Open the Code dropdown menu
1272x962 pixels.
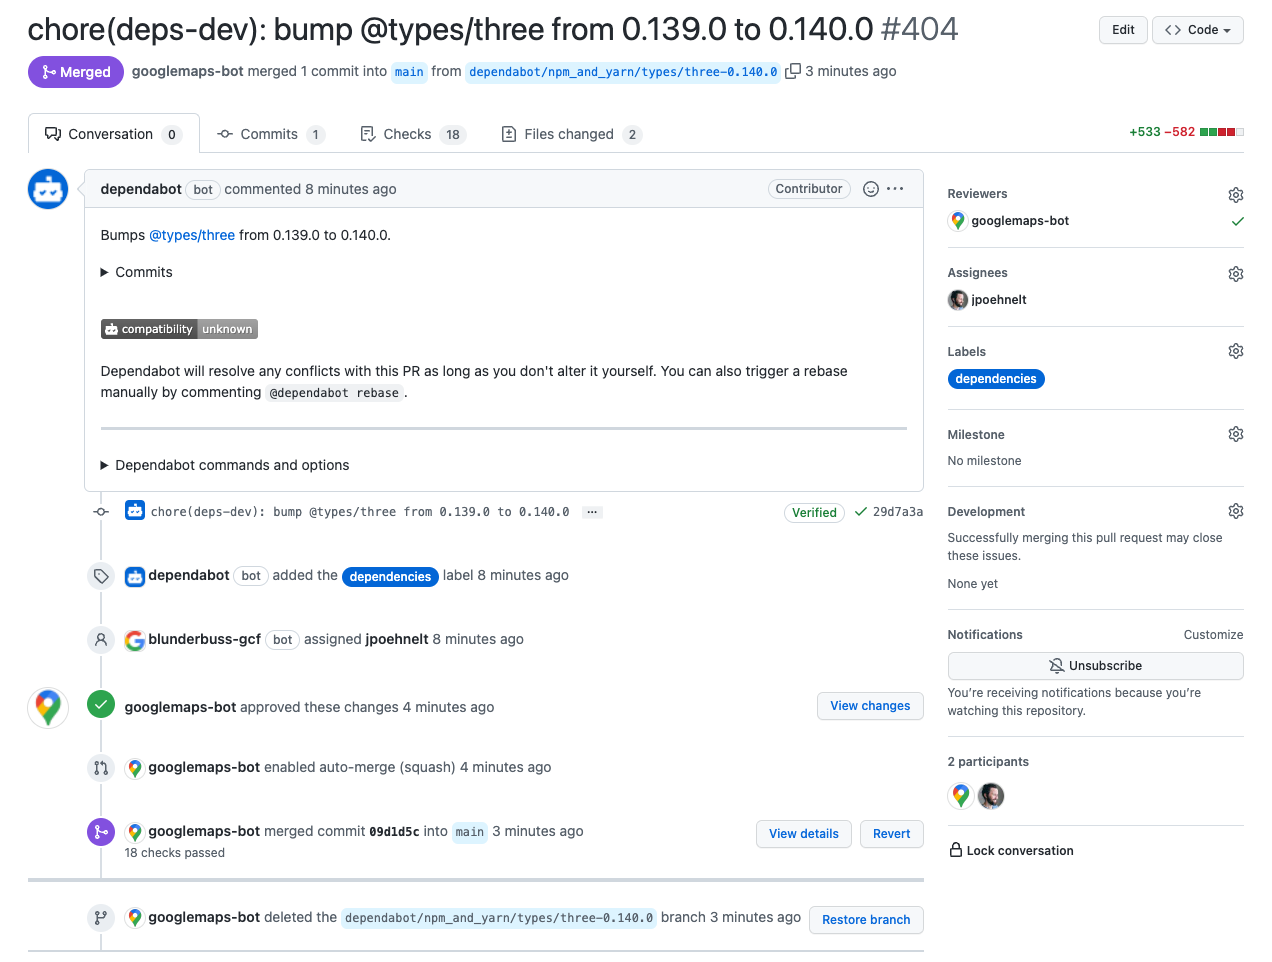coord(1197,30)
